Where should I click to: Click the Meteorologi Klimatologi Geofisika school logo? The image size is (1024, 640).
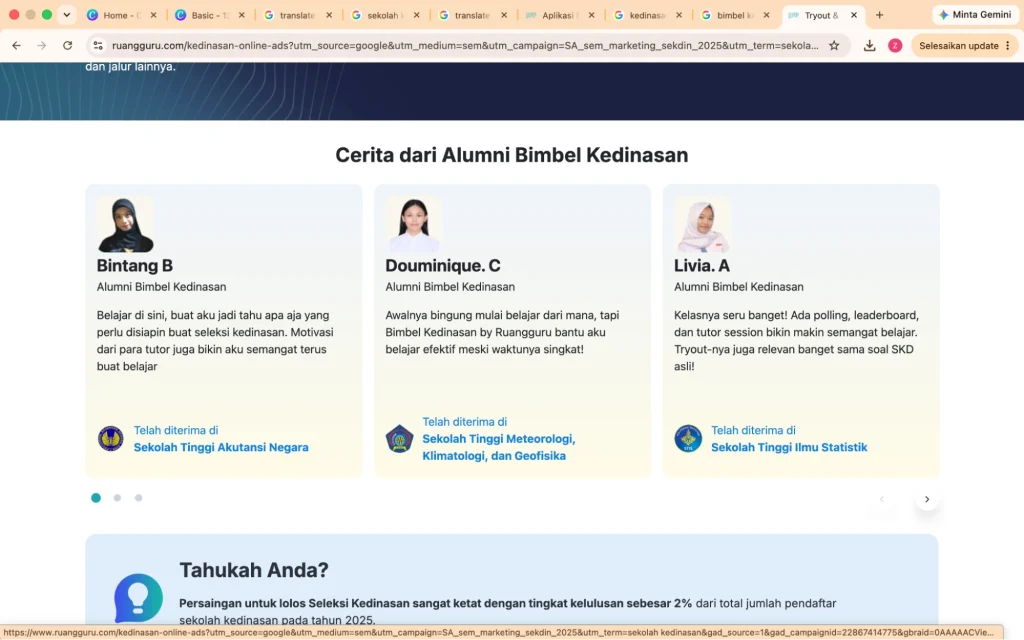[x=399, y=439]
